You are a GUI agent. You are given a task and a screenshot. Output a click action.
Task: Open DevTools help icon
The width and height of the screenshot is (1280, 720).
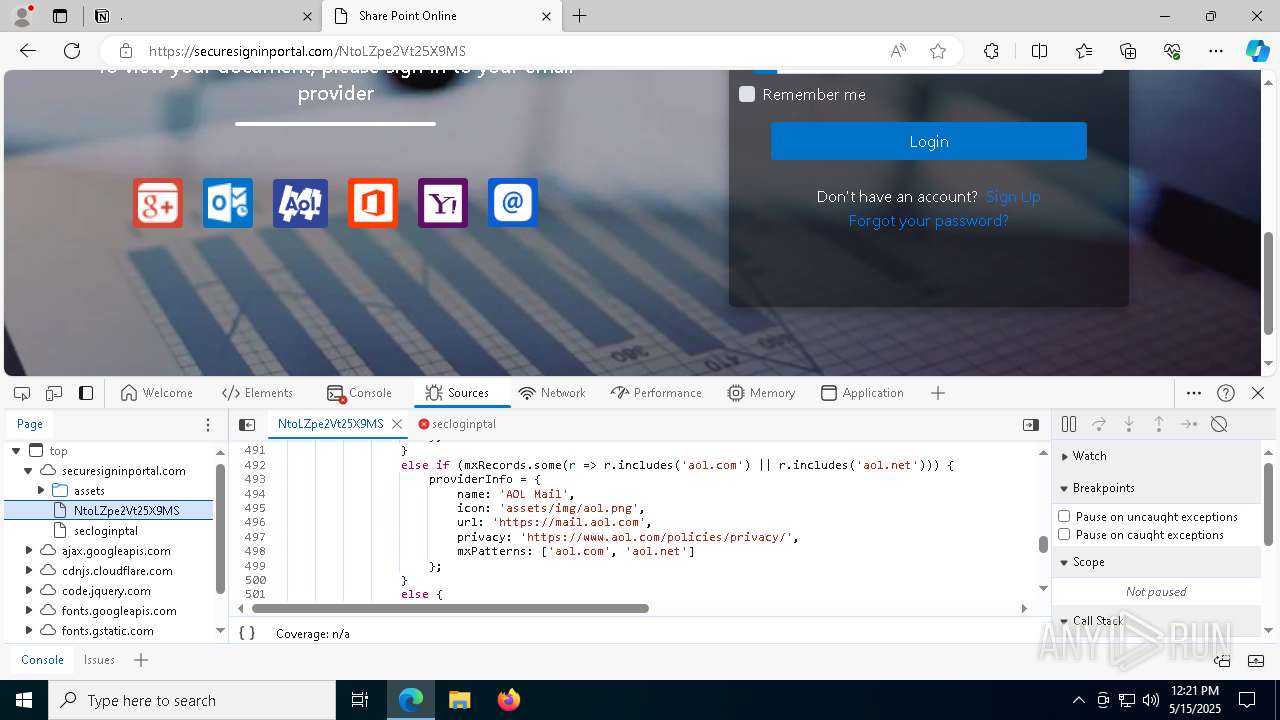coord(1226,393)
